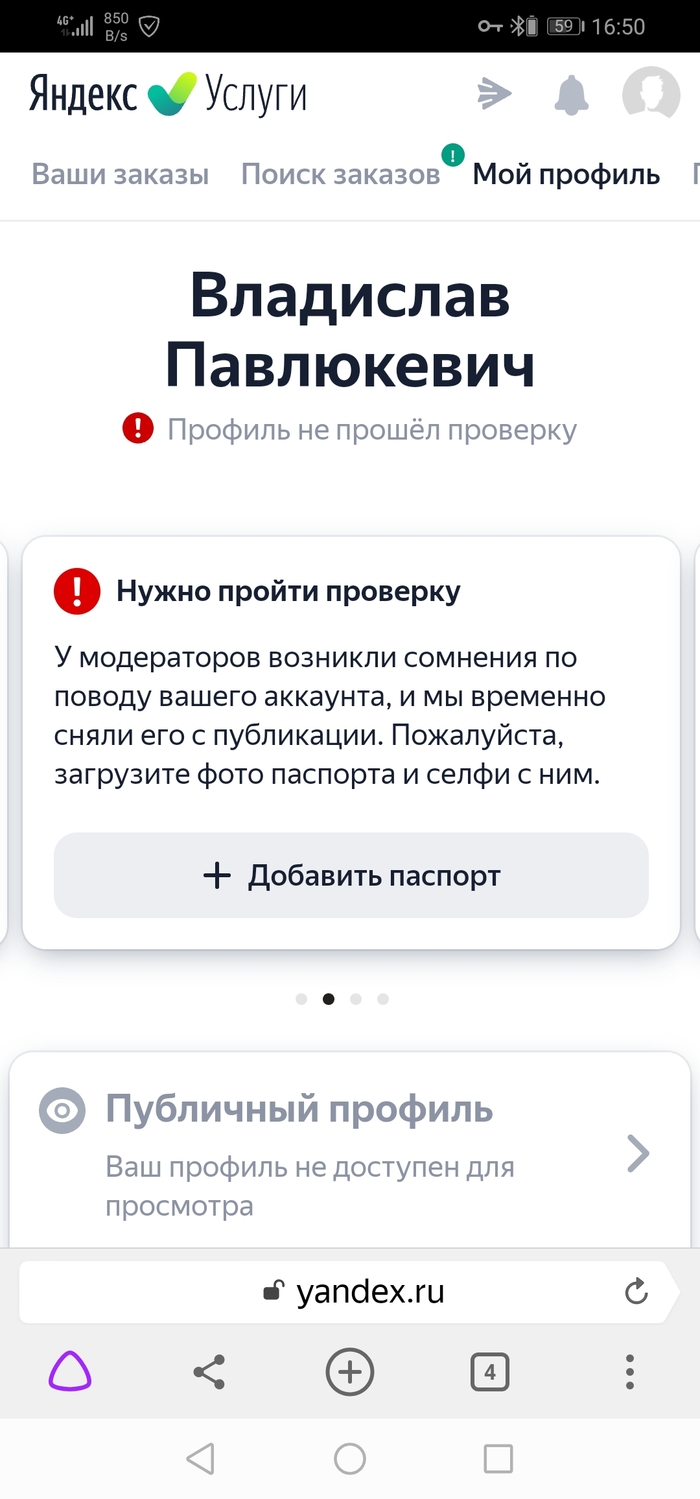The height and width of the screenshot is (1499, 700).
Task: Tap the Yandex Uslugi logo
Action: (x=168, y=95)
